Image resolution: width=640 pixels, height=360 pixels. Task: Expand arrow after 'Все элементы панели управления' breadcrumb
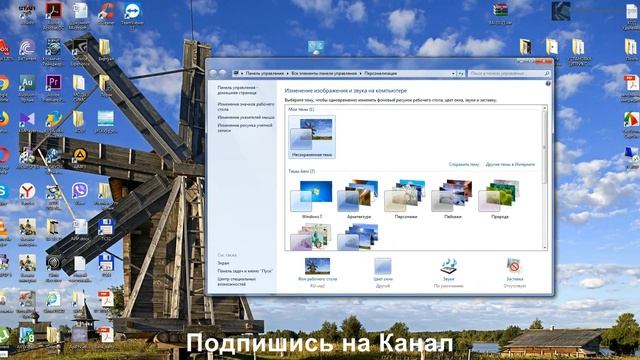pos(360,73)
